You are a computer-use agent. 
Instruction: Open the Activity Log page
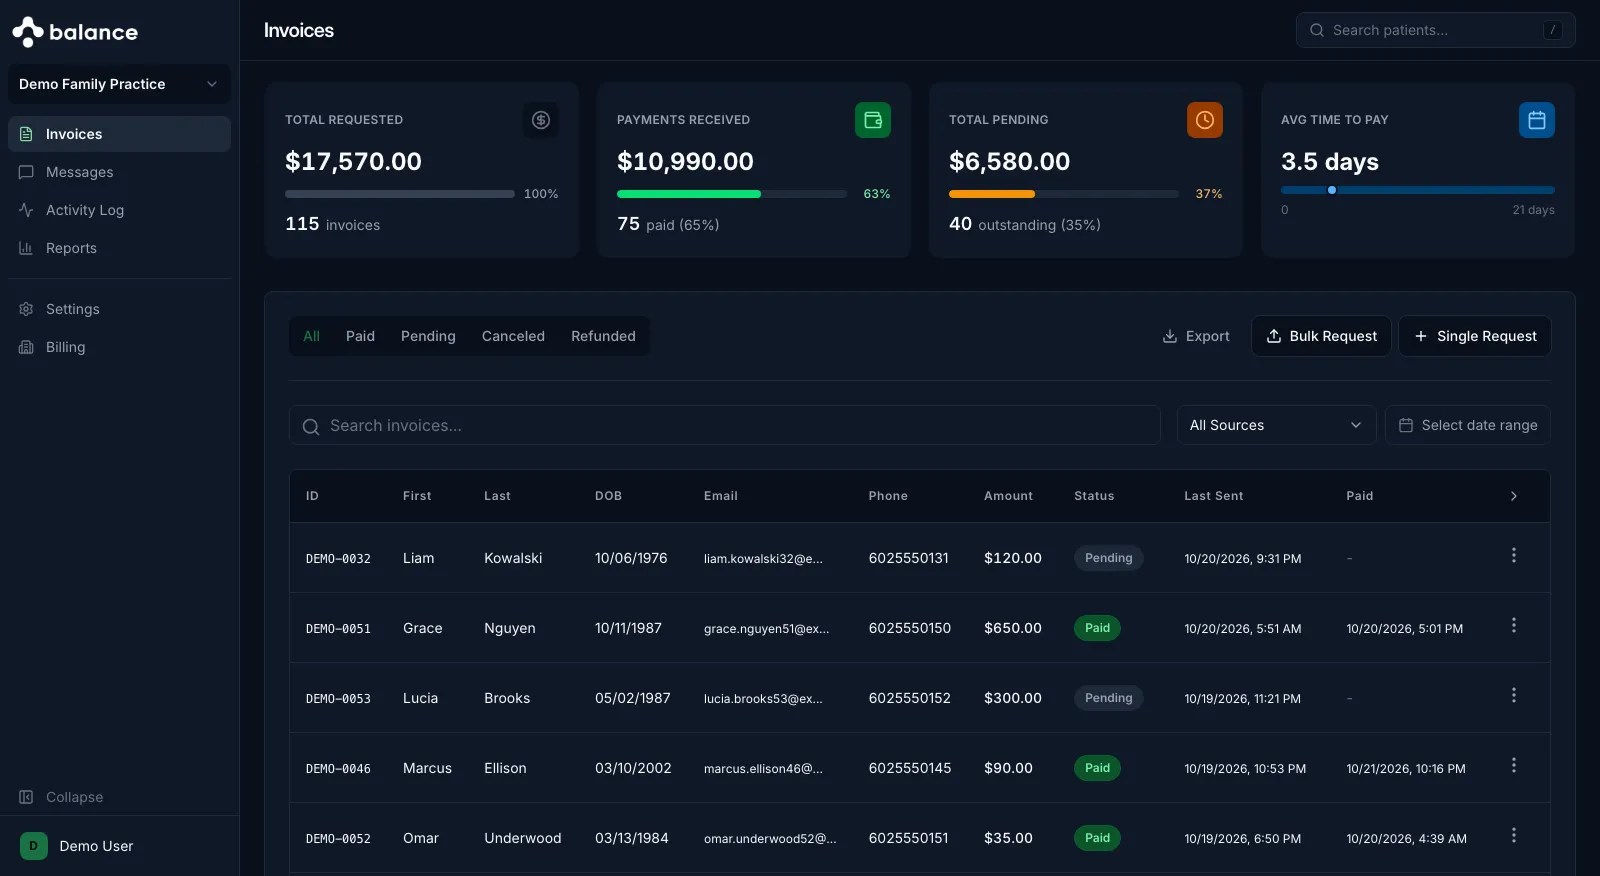tap(119, 210)
